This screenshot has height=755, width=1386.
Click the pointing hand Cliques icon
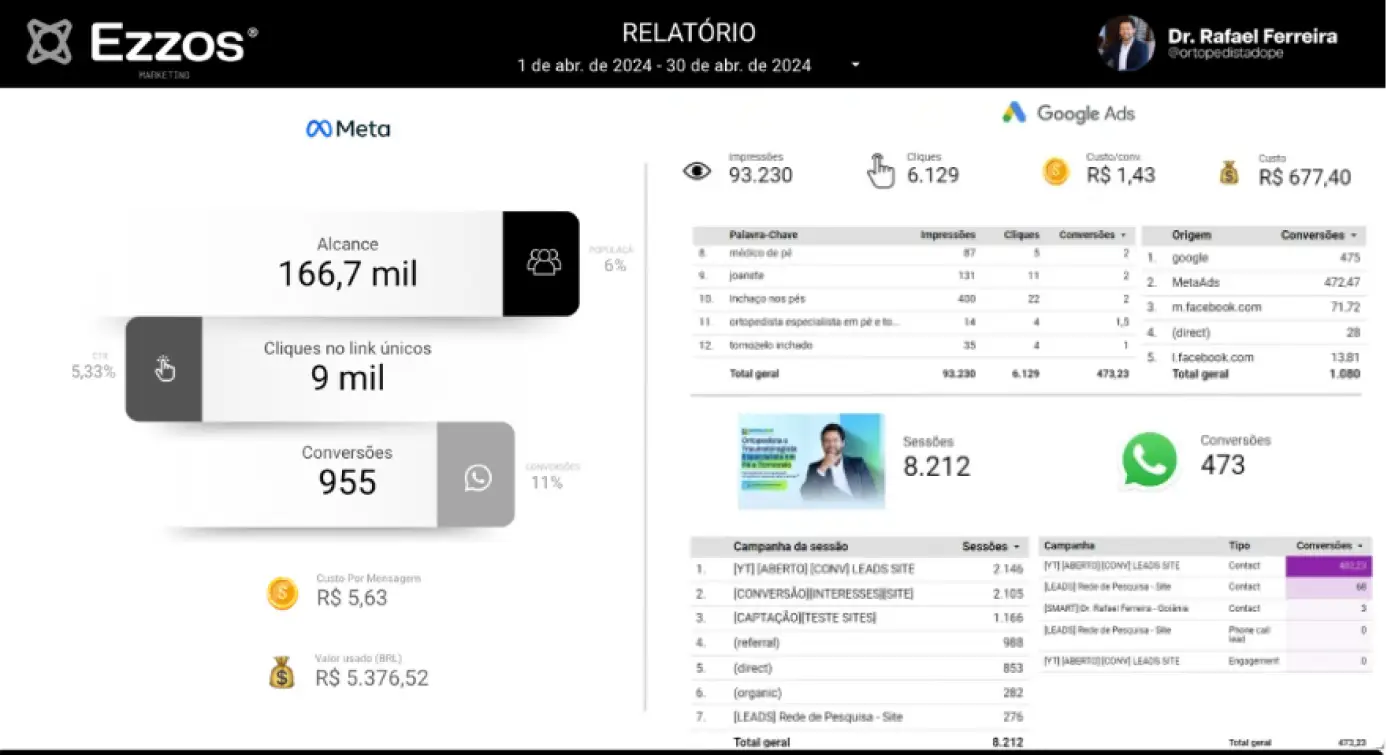tap(880, 171)
